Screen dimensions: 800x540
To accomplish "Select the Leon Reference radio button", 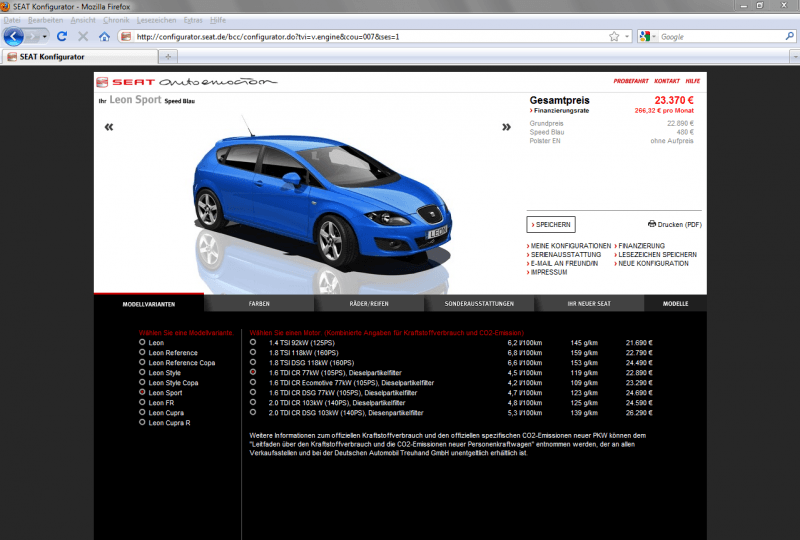I will 142,352.
